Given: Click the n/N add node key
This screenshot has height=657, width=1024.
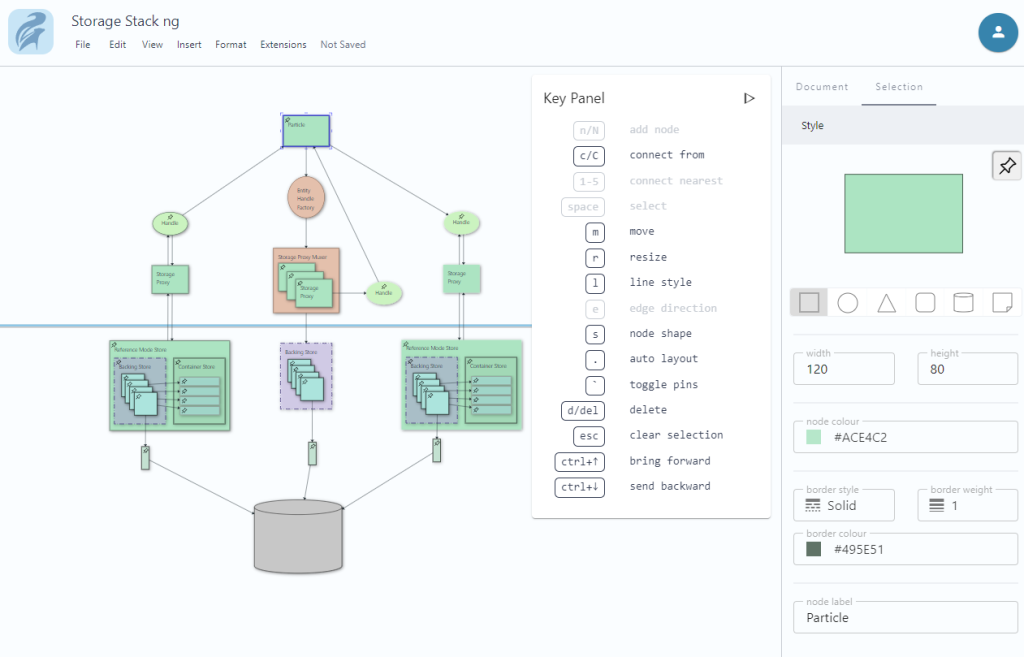Looking at the screenshot, I should (588, 130).
